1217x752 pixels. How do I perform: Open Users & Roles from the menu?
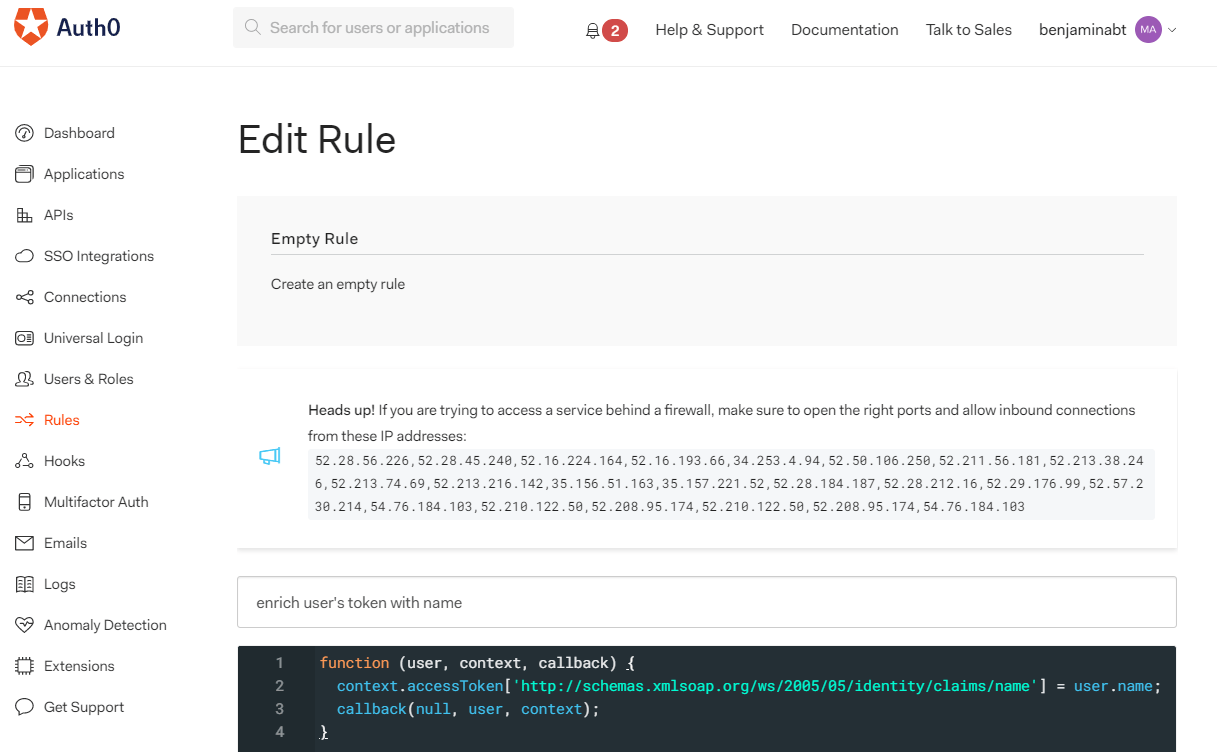click(x=90, y=378)
